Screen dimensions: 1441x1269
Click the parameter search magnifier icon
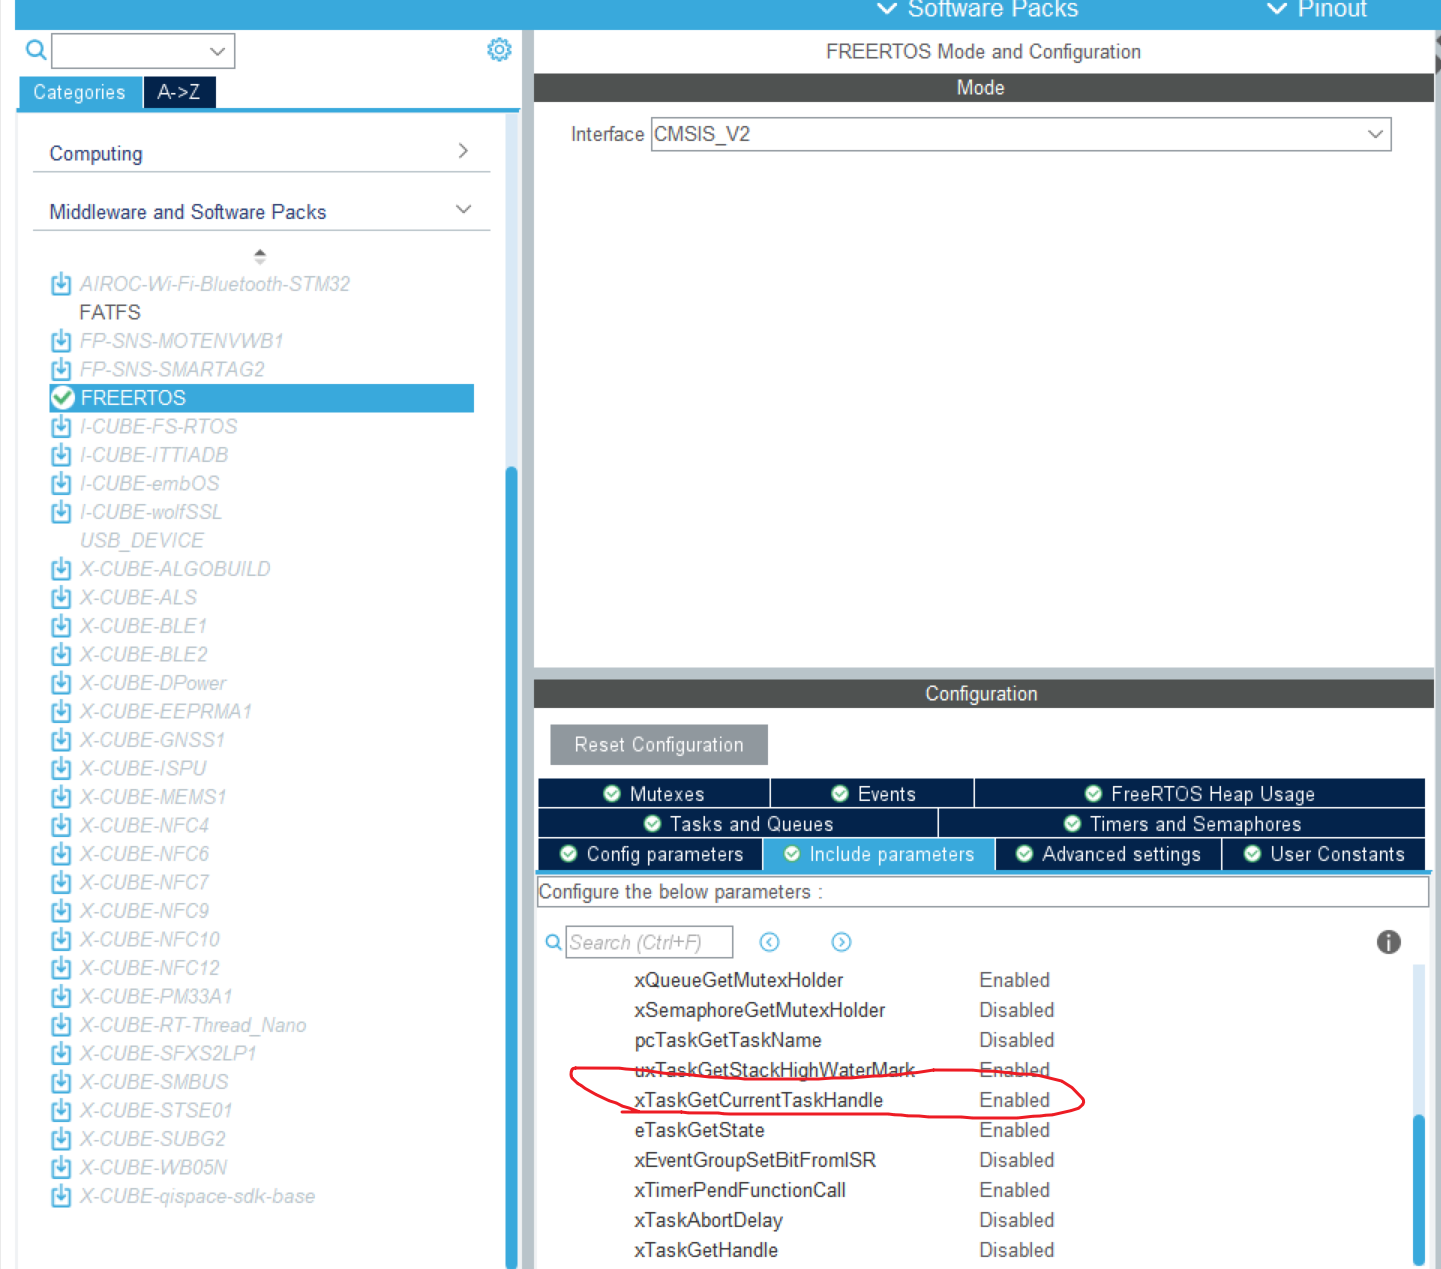tap(553, 942)
